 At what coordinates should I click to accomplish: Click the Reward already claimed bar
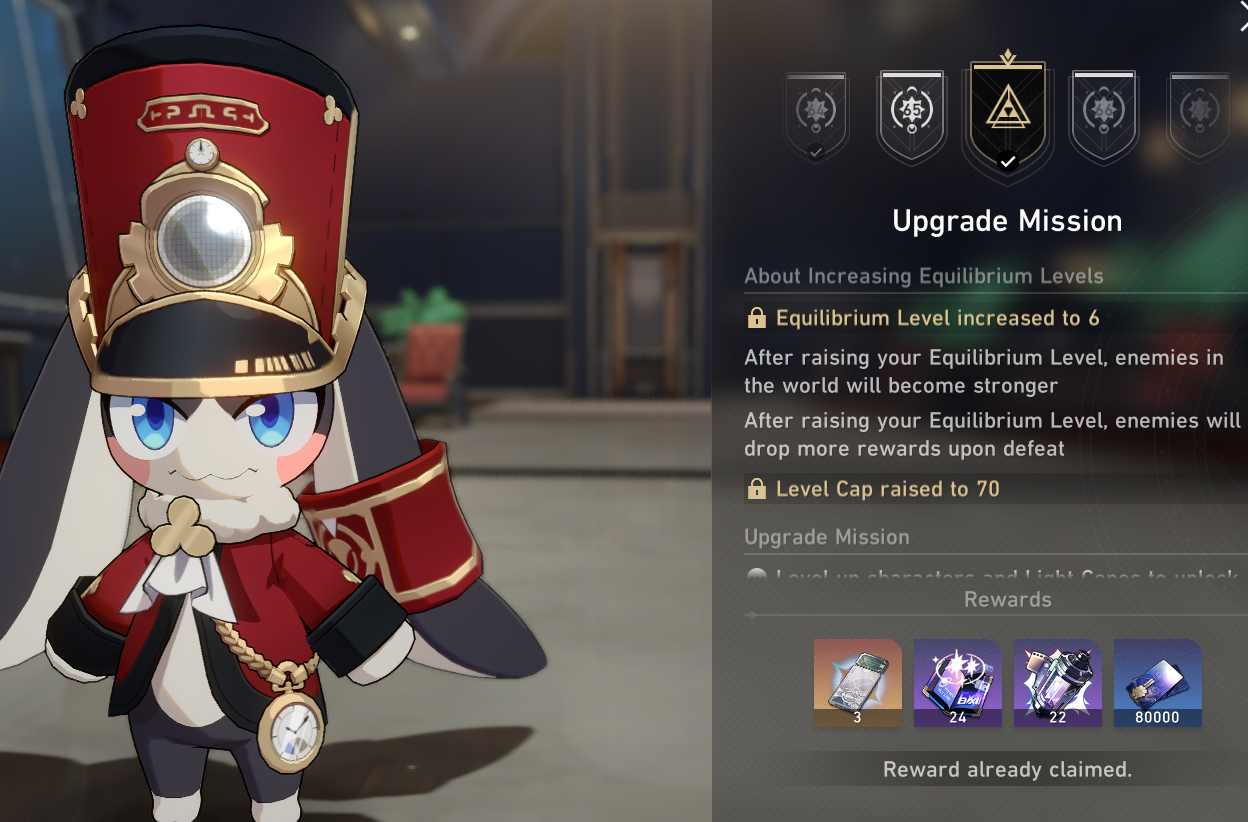[1007, 770]
